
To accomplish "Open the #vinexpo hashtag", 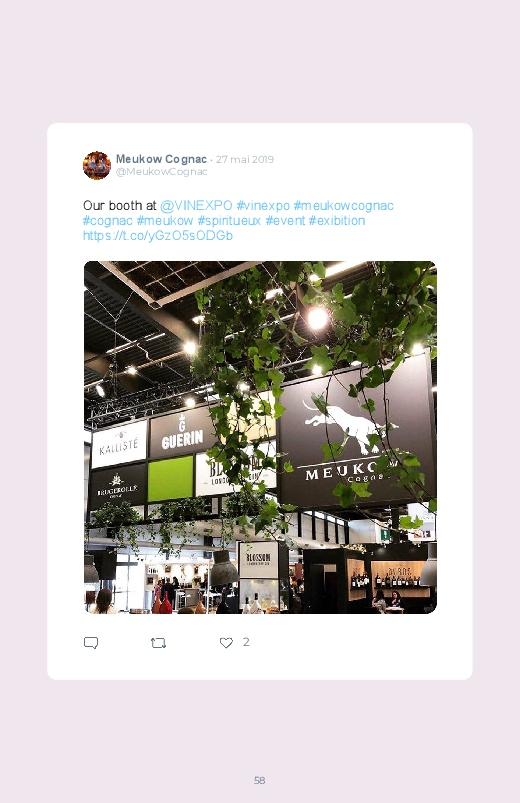I will [263, 206].
